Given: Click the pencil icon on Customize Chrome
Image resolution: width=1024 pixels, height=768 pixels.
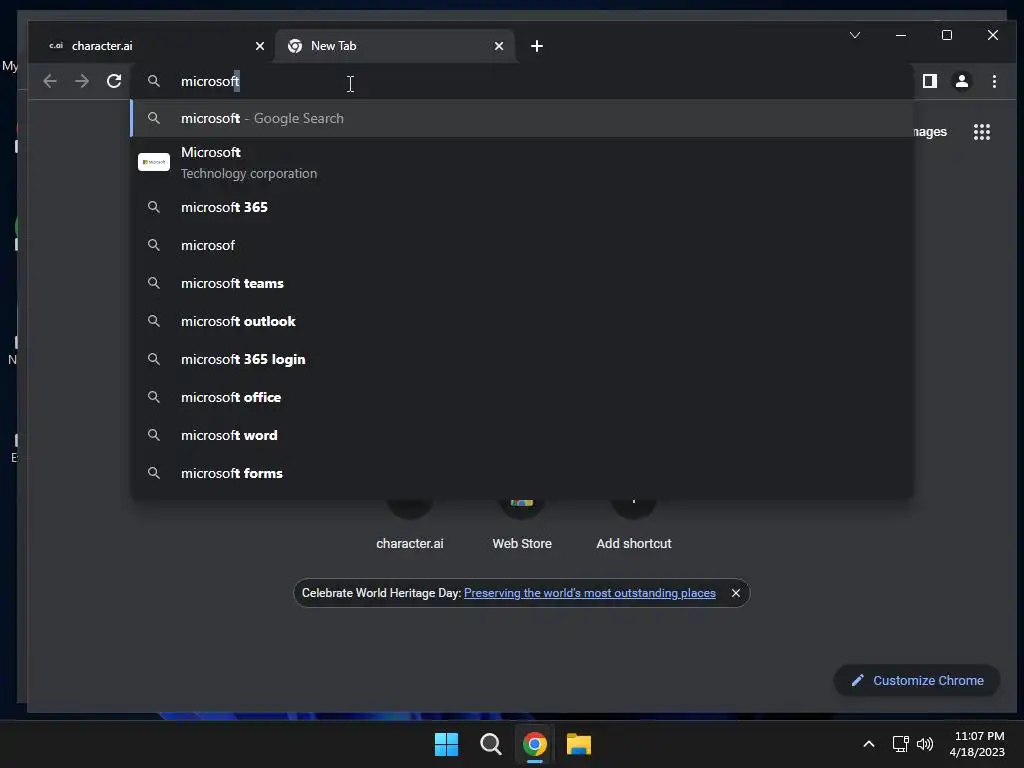Looking at the screenshot, I should coord(857,680).
